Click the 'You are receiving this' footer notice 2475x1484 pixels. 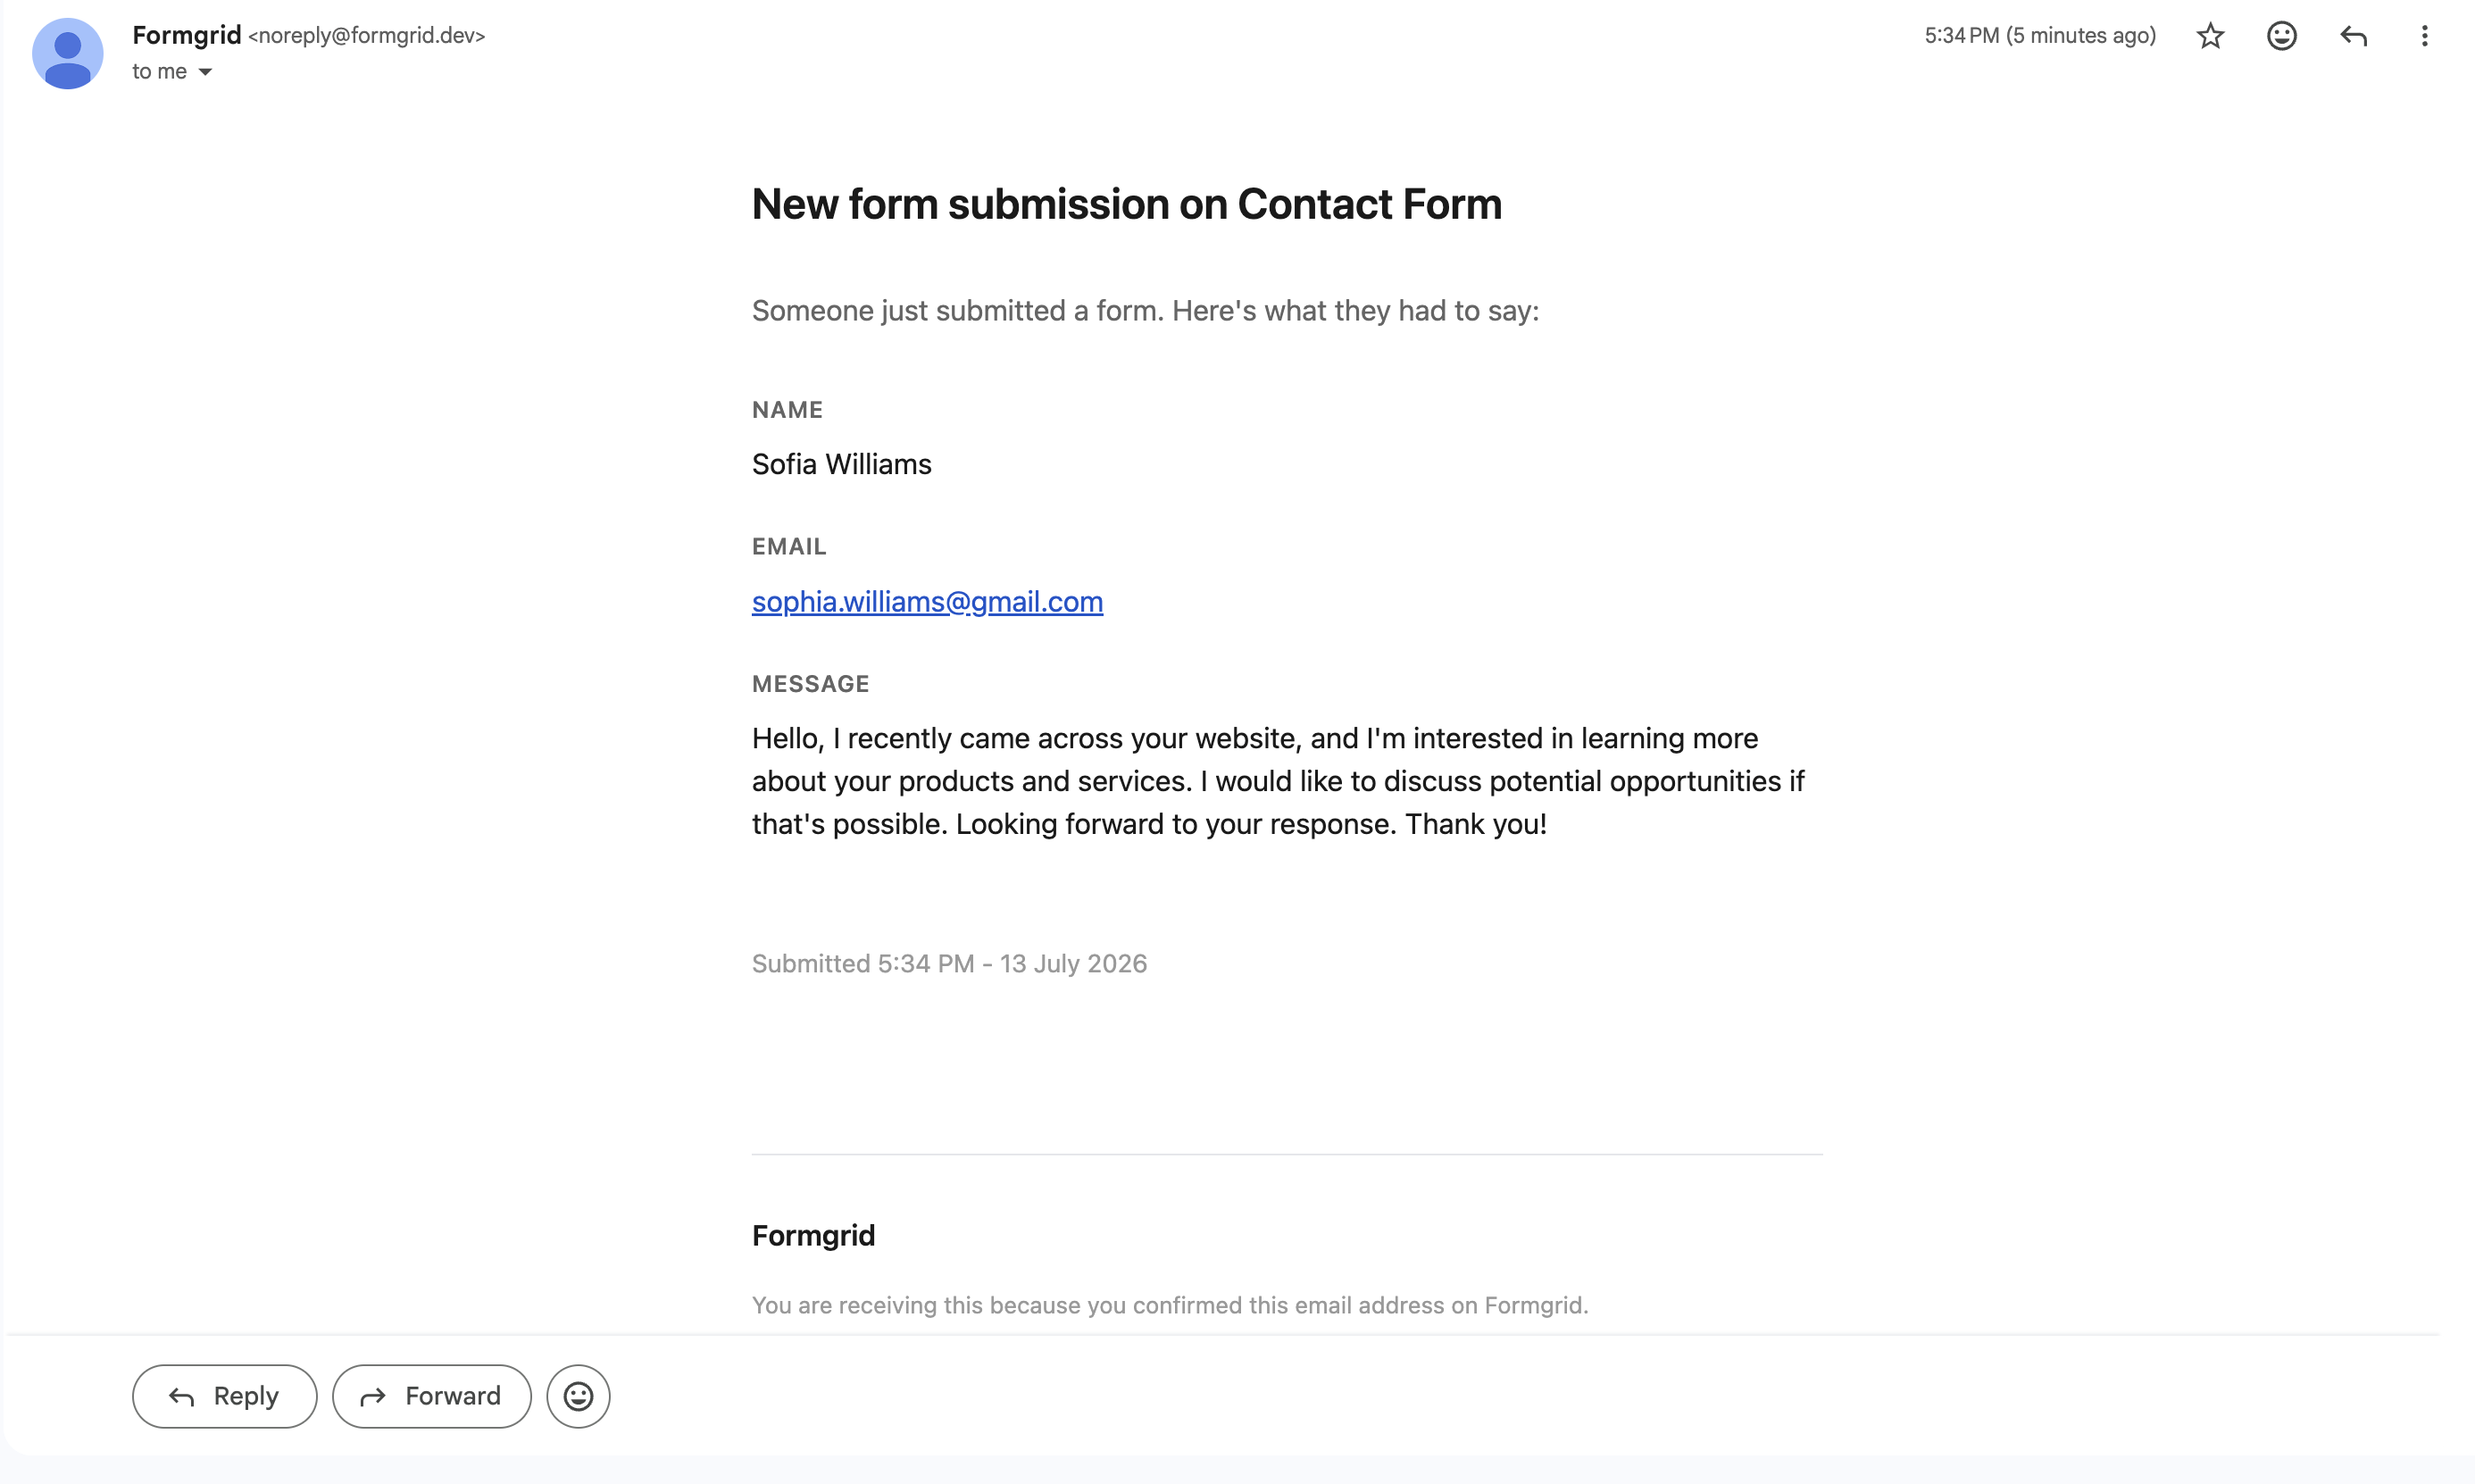(x=1170, y=1305)
